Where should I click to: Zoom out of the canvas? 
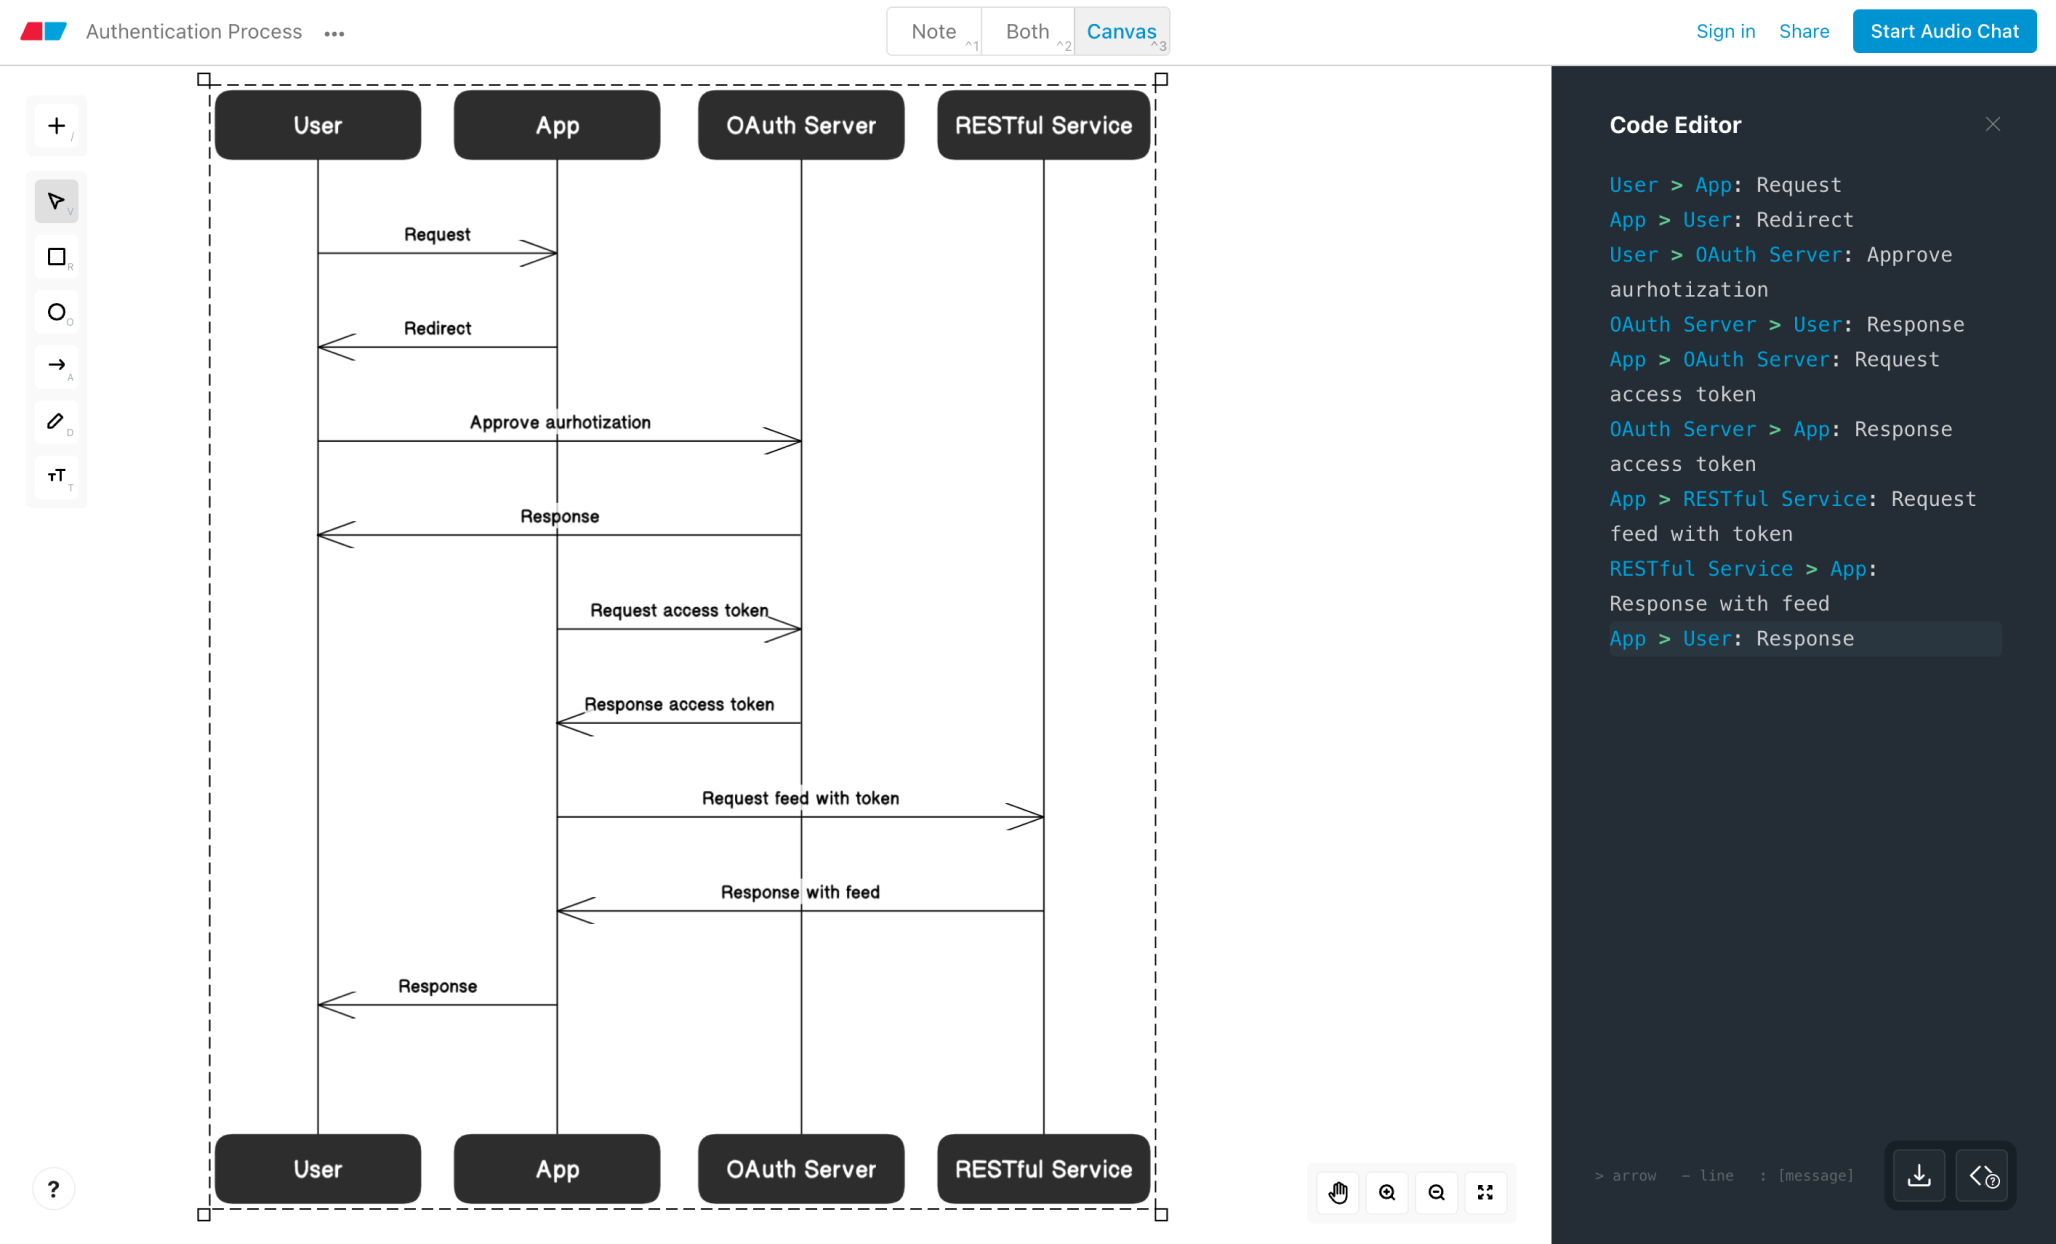click(1436, 1192)
